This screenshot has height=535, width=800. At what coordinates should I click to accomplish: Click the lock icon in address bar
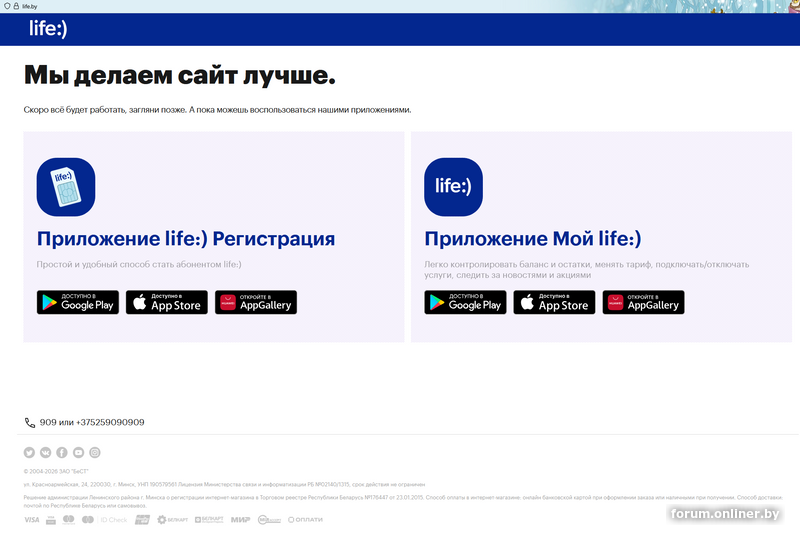pyautogui.click(x=16, y=6)
